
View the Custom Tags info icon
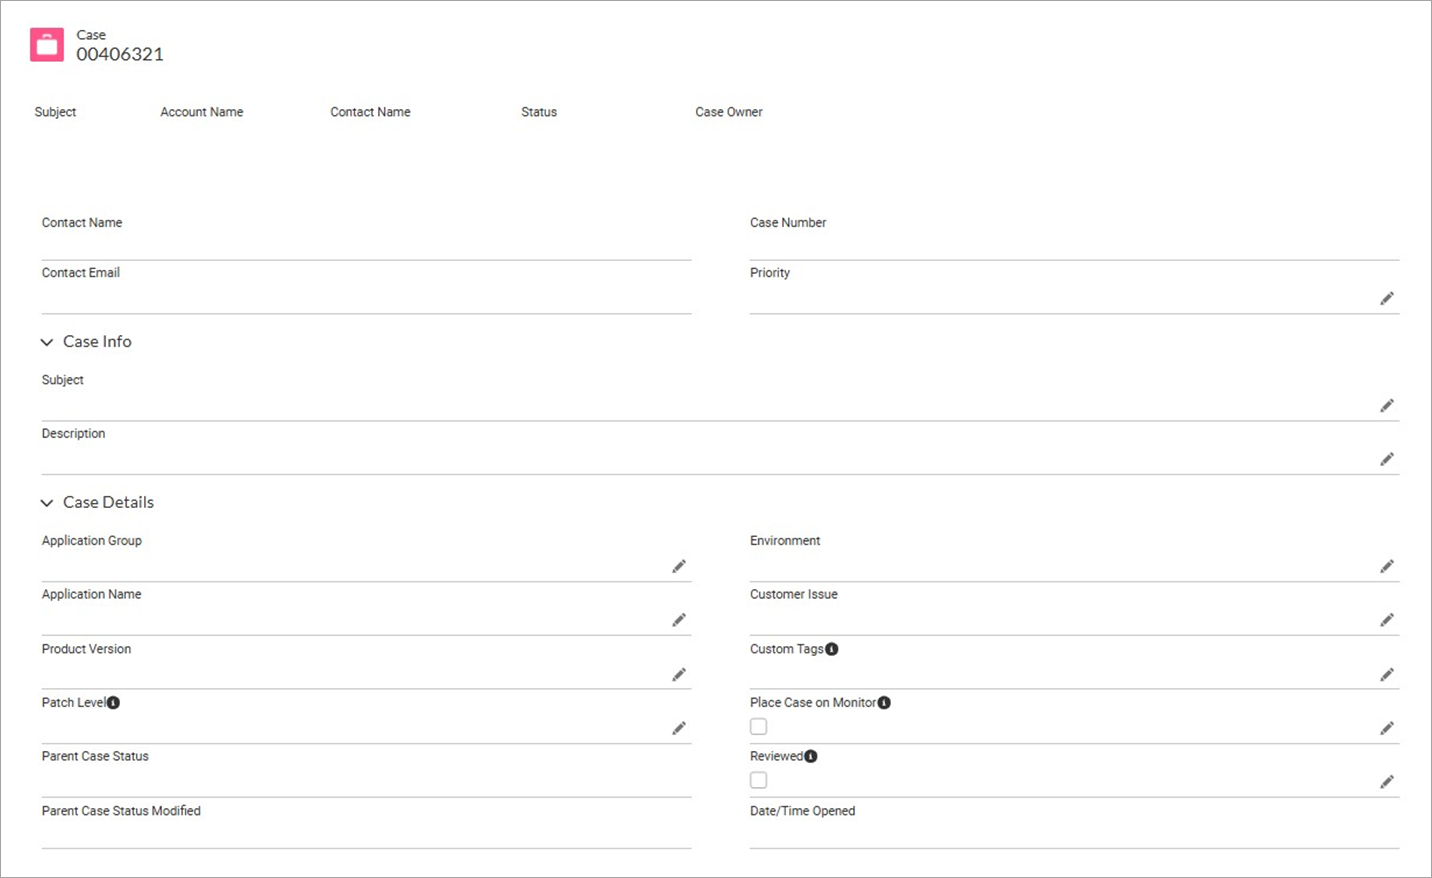pos(832,648)
